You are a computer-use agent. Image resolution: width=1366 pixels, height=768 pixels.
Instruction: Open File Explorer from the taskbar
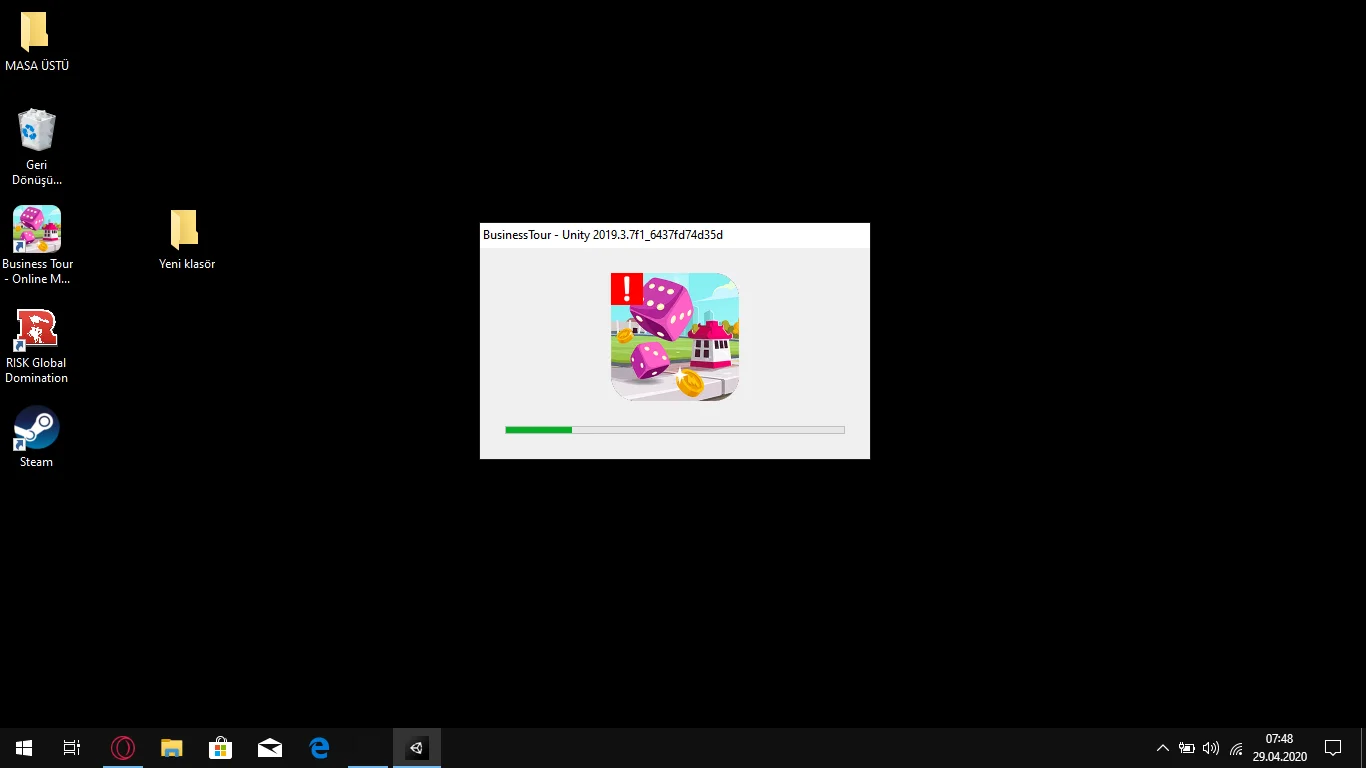point(172,748)
